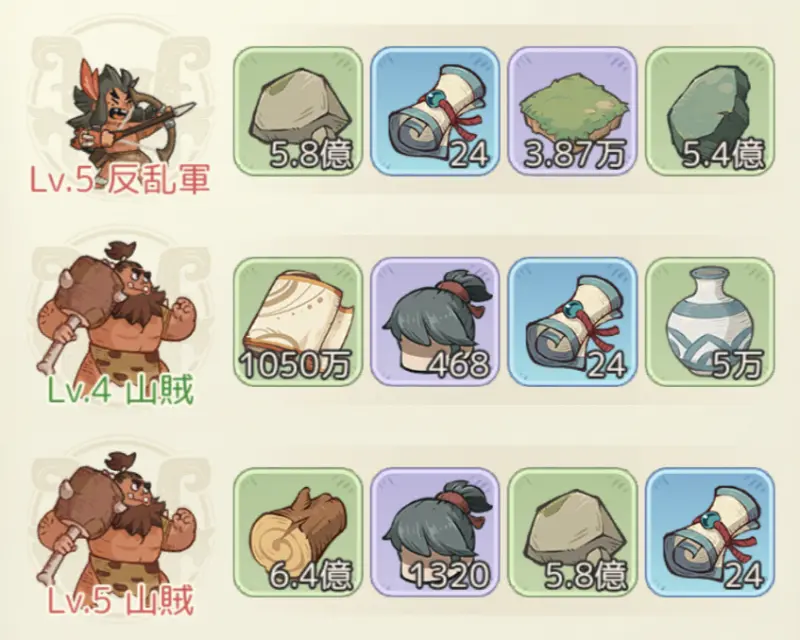Tap the scroll reward with 24 in 反乱軍 row
Viewport: 800px width, 640px height.
pyautogui.click(x=435, y=111)
